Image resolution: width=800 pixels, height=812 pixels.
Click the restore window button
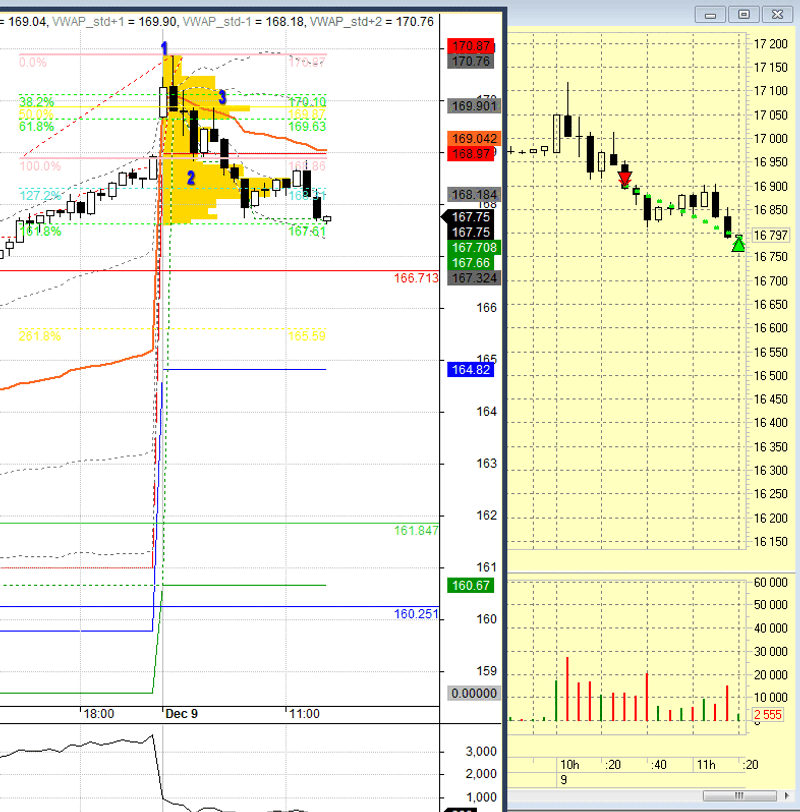[744, 14]
